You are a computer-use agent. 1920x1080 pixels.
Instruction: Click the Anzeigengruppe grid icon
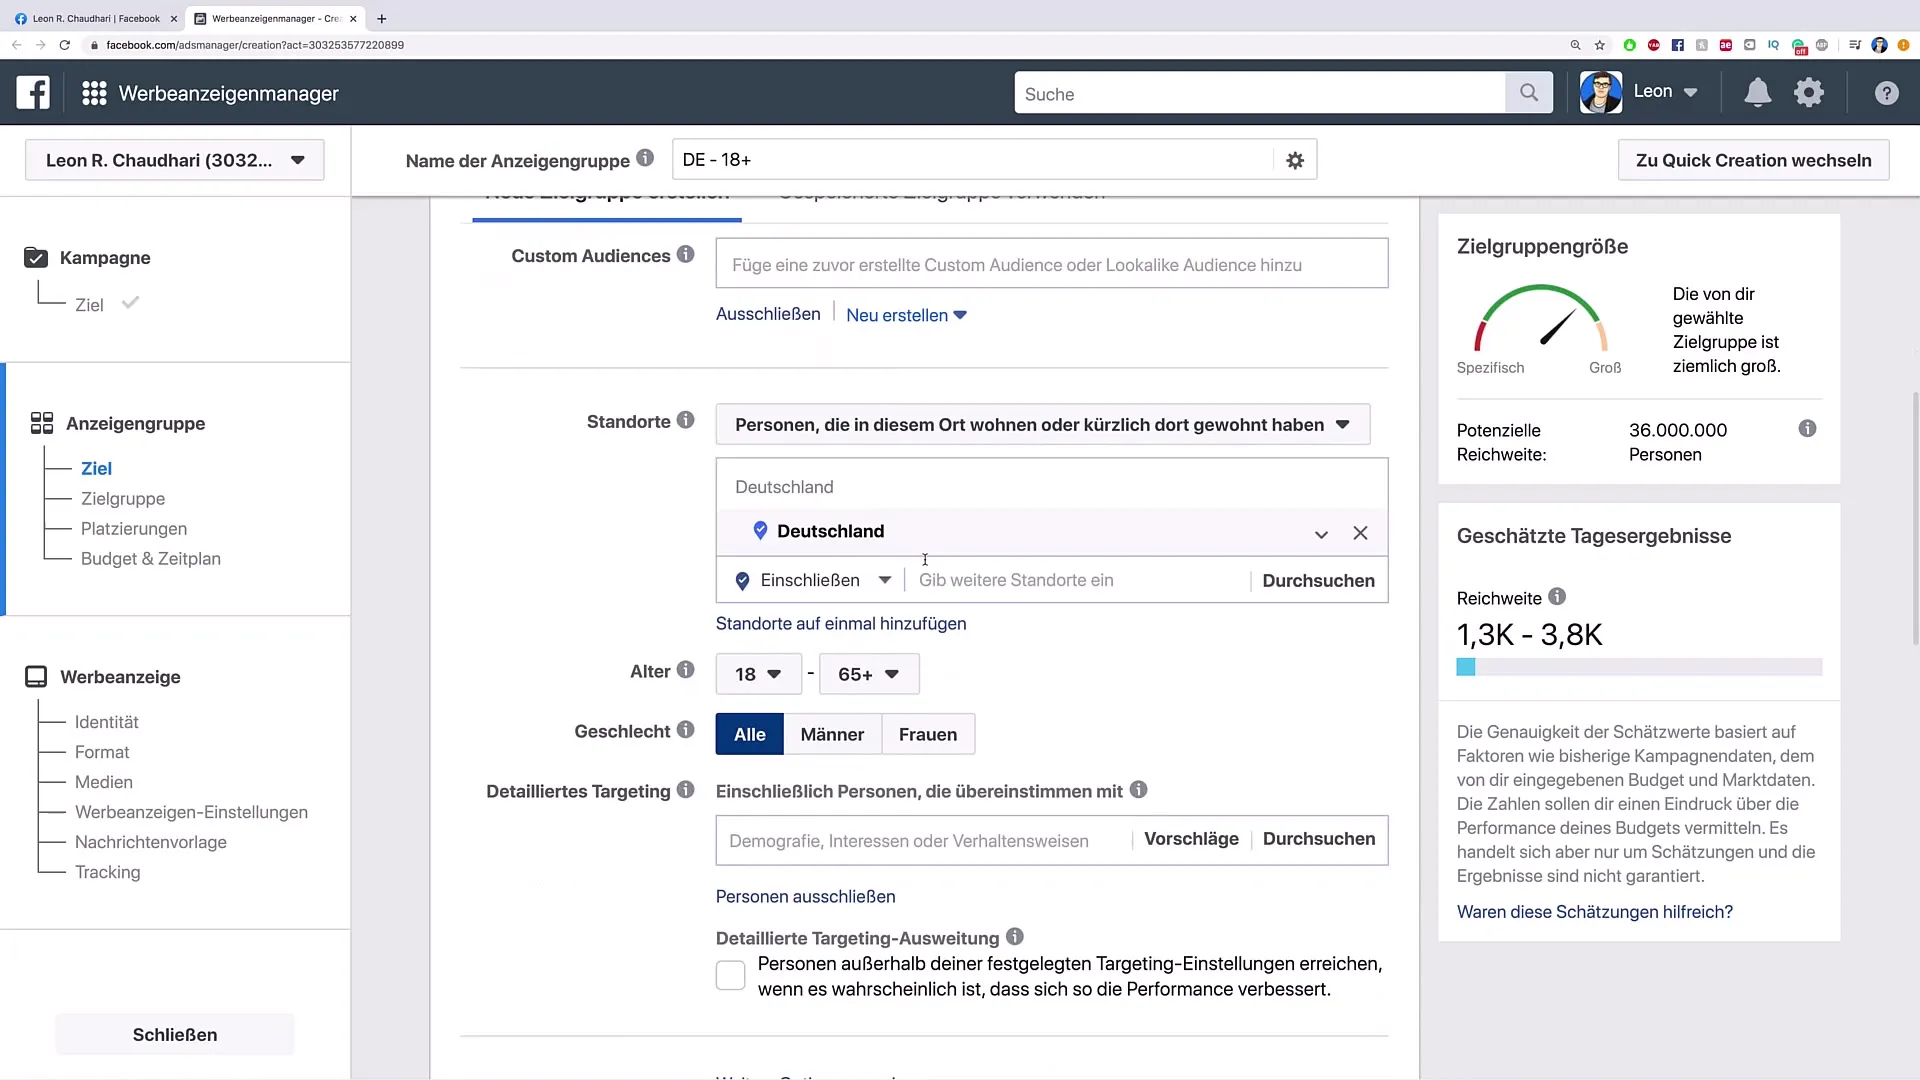coord(42,423)
